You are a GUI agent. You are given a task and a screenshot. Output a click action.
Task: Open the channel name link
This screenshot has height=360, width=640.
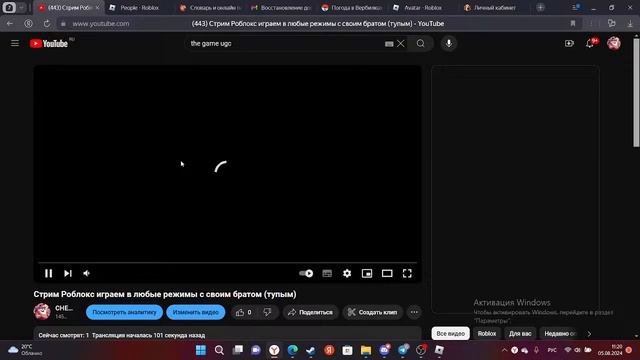pyautogui.click(x=64, y=308)
